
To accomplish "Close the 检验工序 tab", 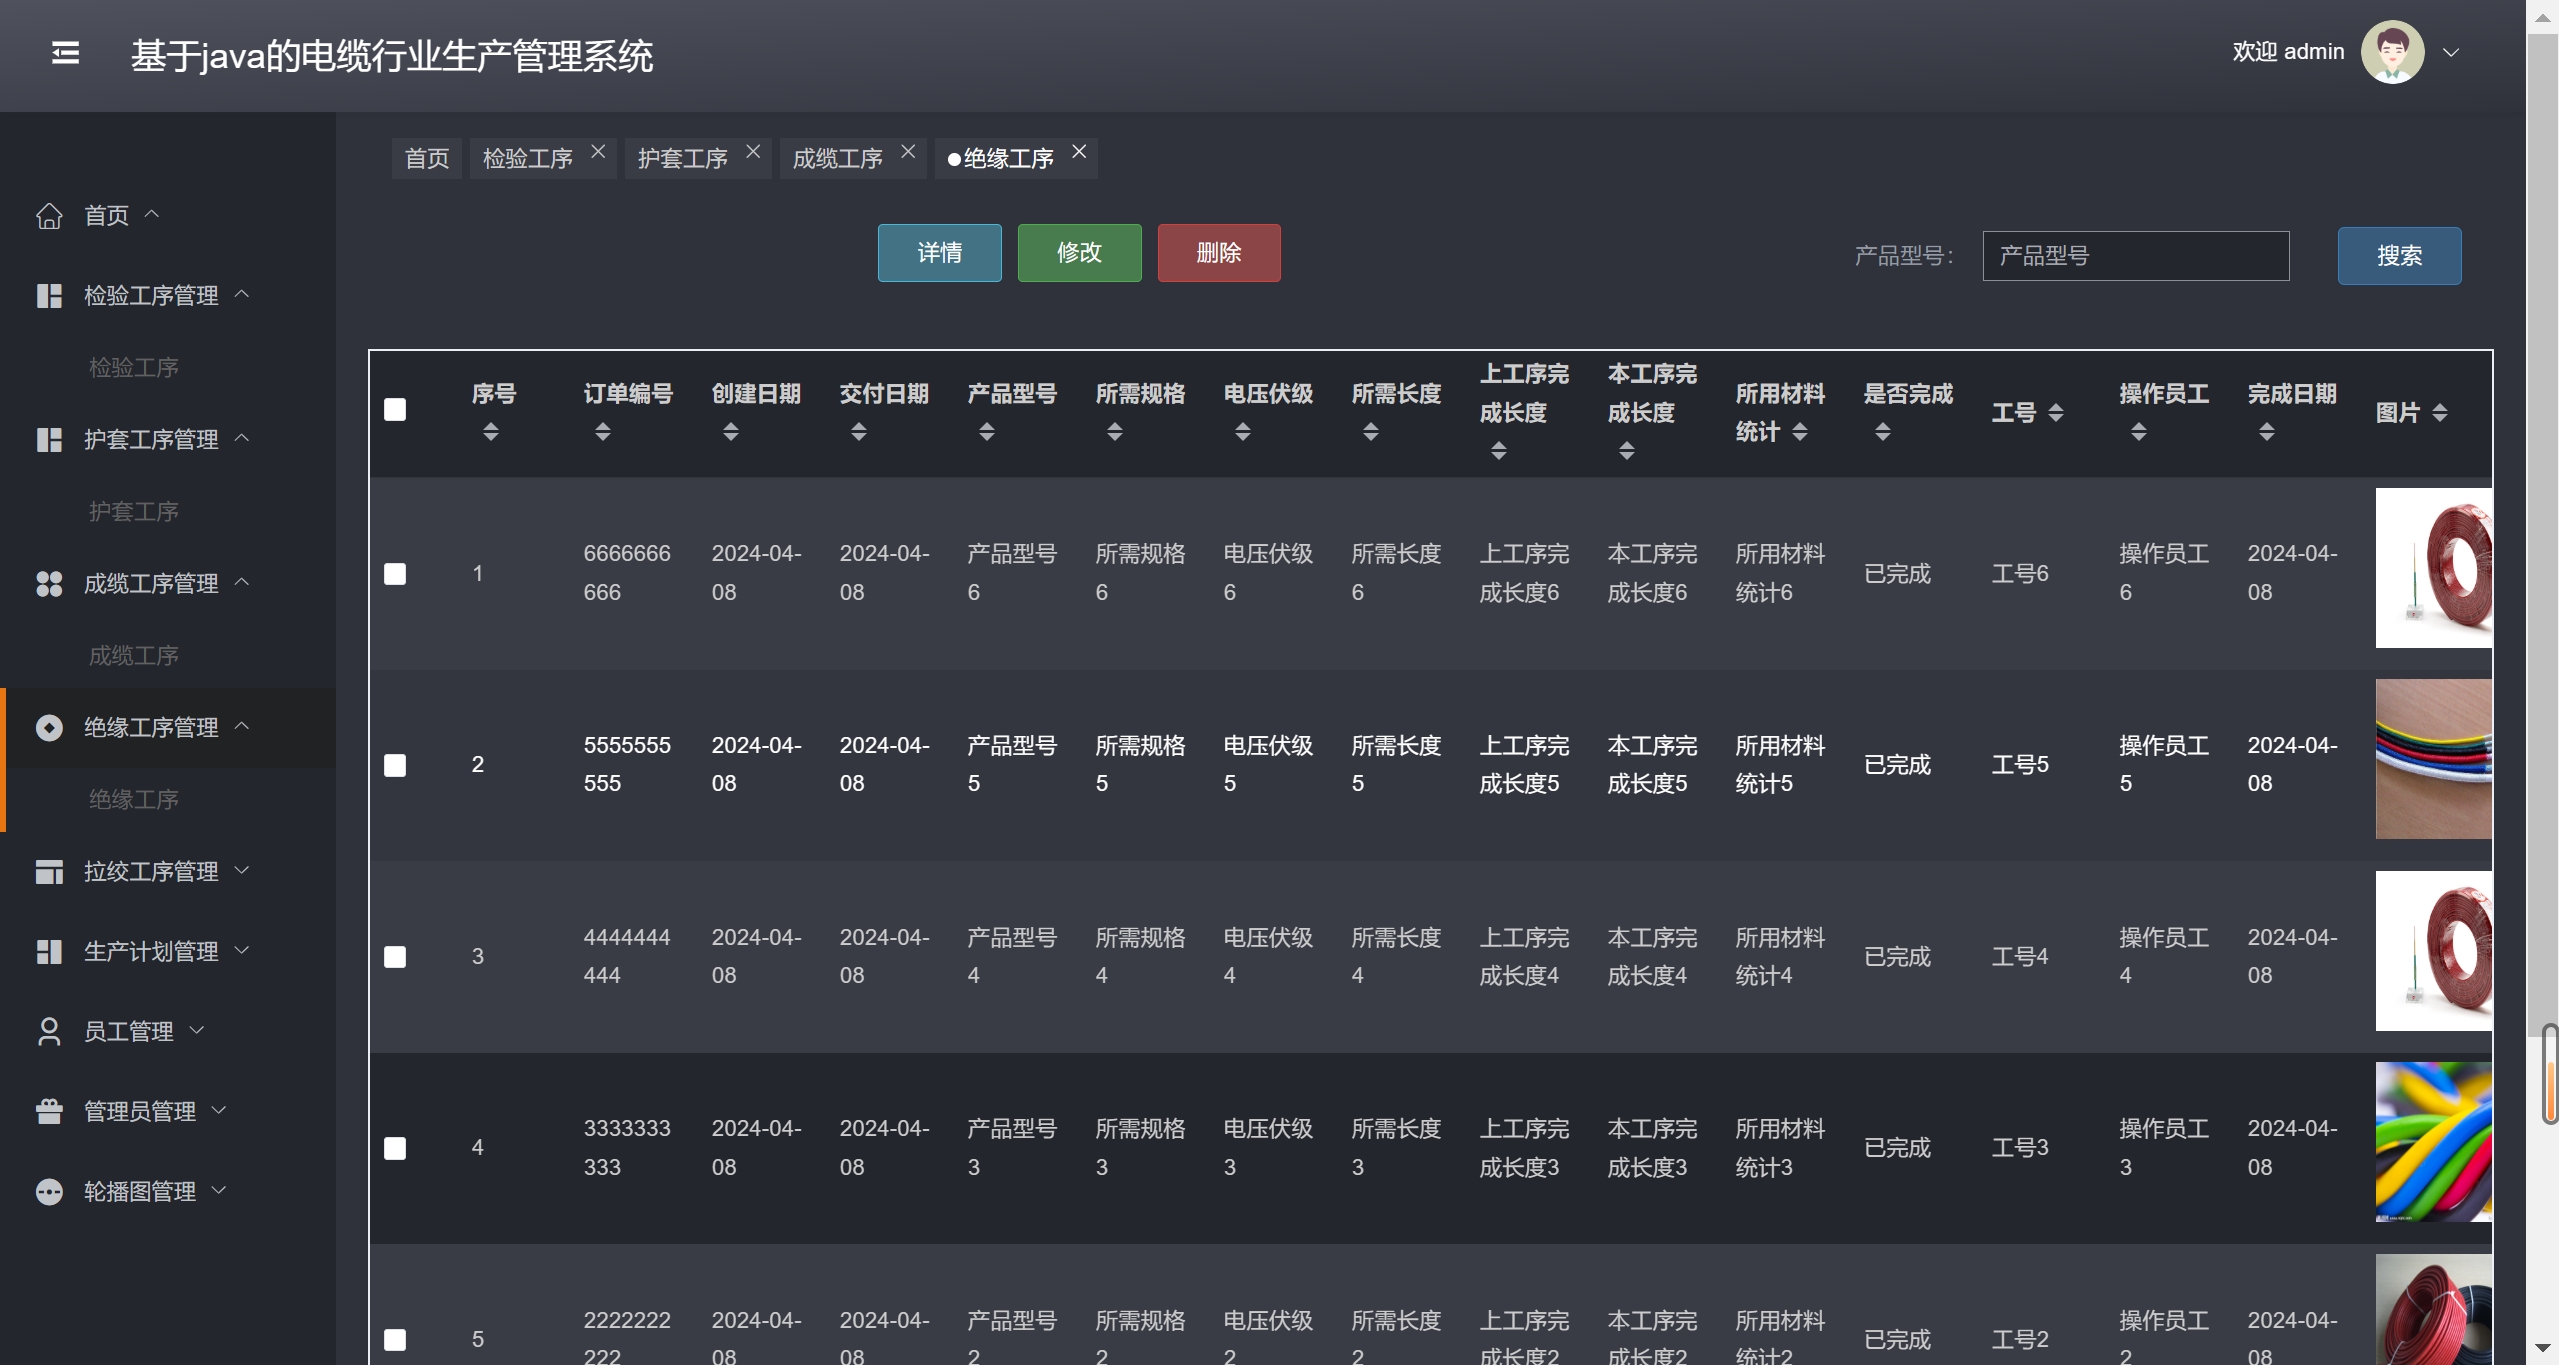I will click(598, 151).
